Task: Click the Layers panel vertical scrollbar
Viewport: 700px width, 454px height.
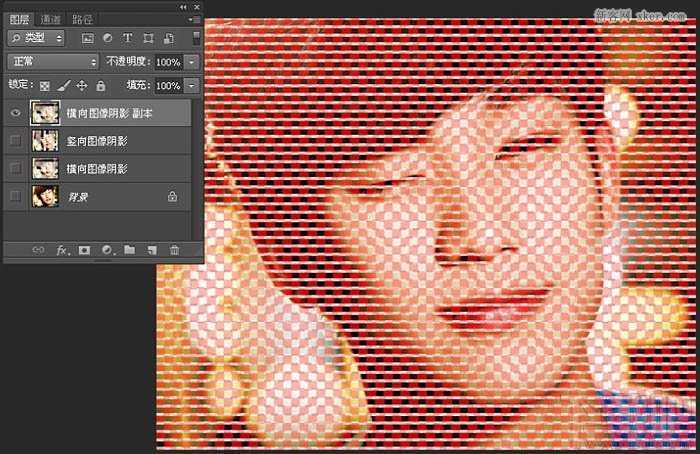Action: tap(196, 170)
